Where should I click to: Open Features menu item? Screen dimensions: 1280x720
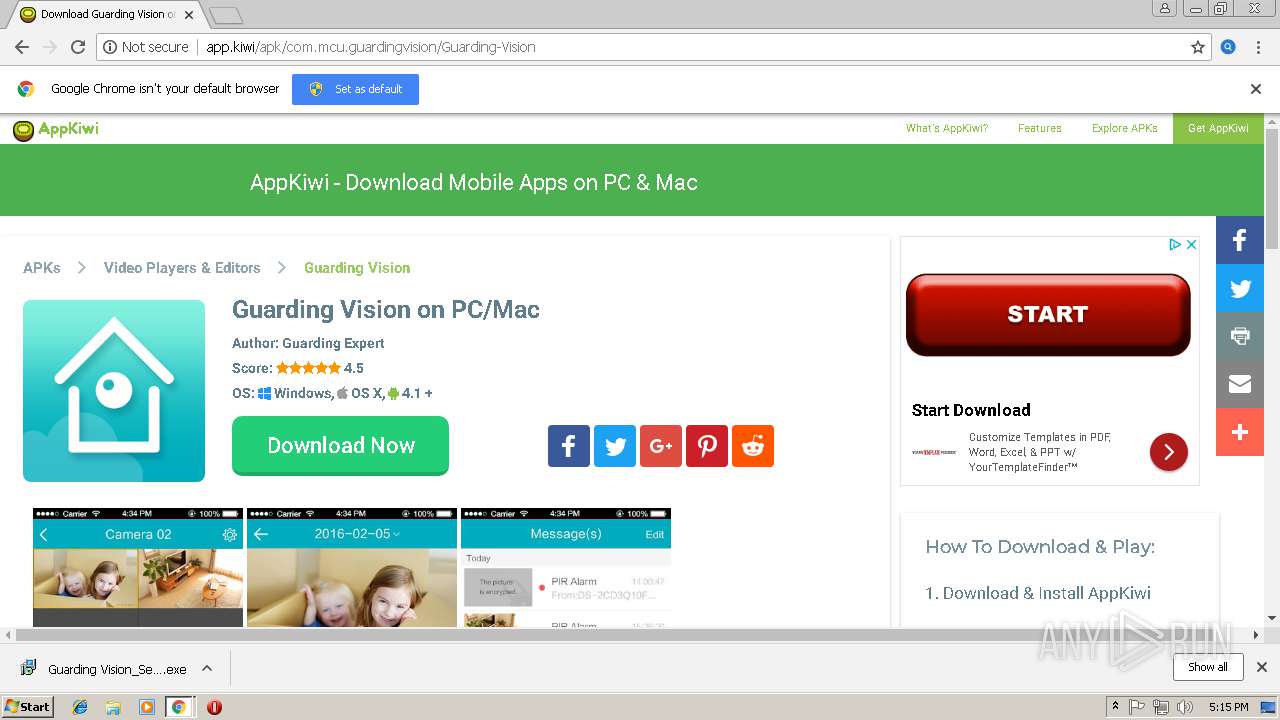point(1039,128)
